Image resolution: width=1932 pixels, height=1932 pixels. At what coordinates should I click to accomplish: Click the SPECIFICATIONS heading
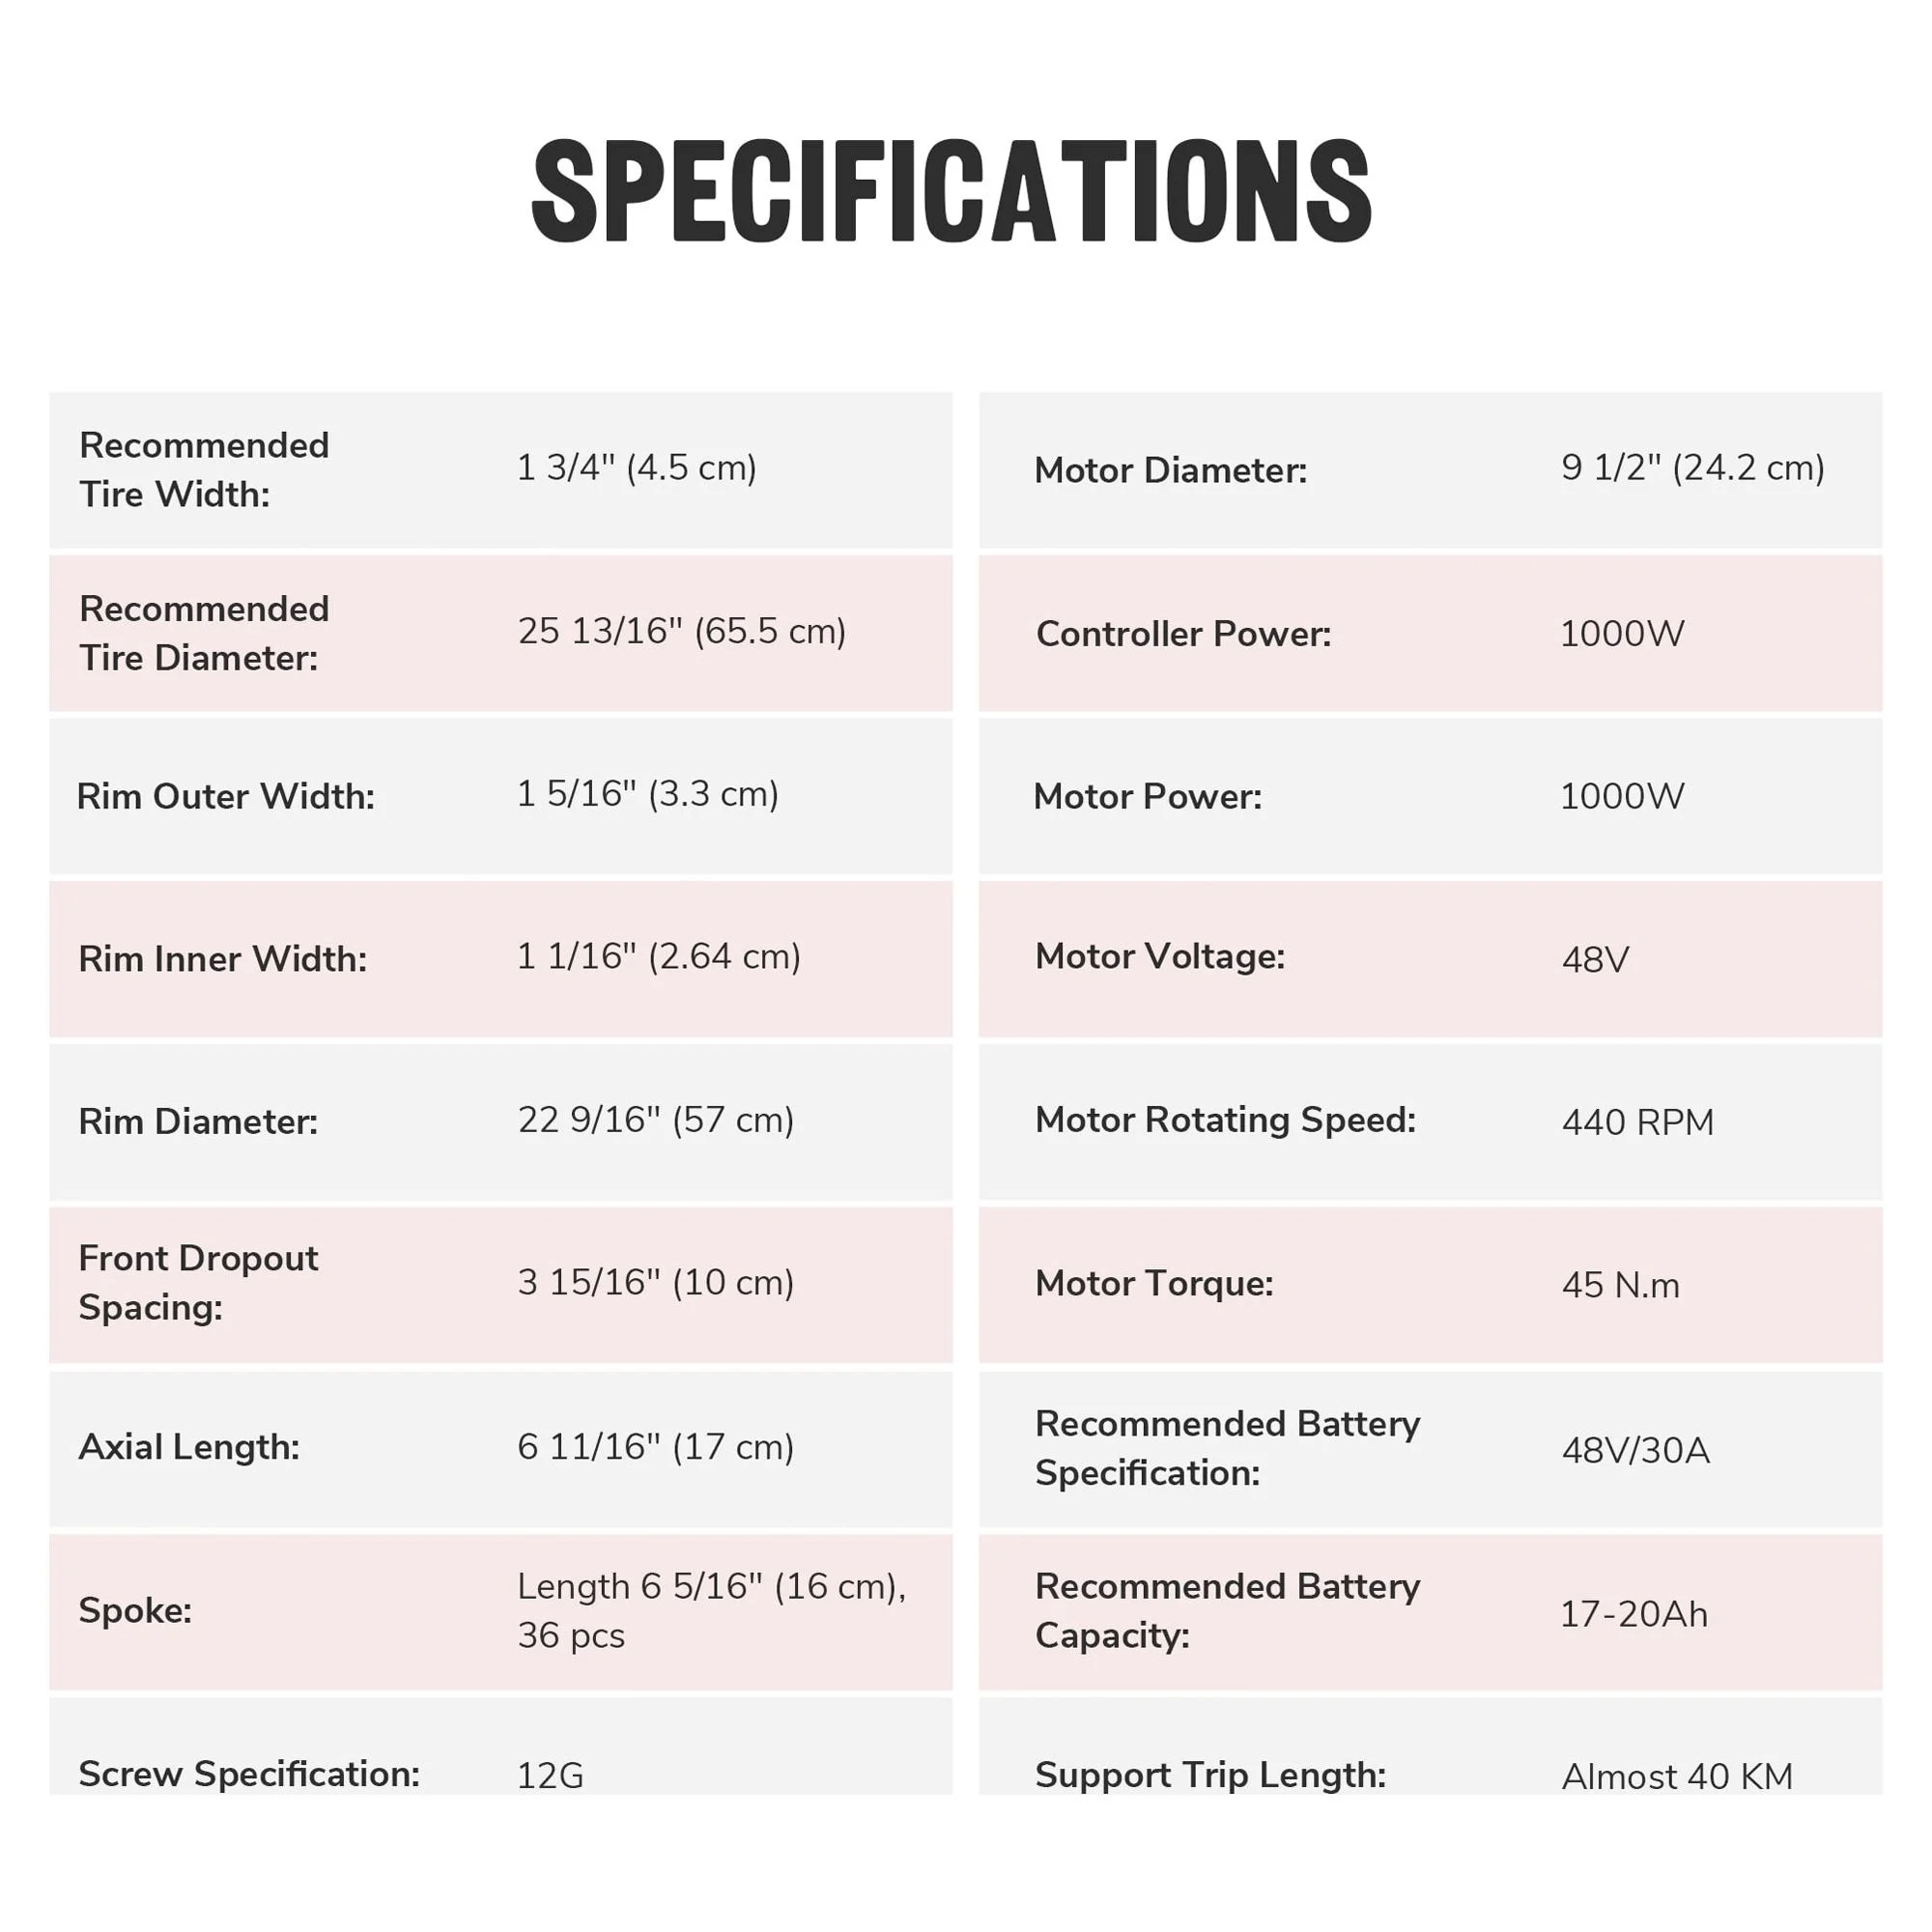point(951,190)
